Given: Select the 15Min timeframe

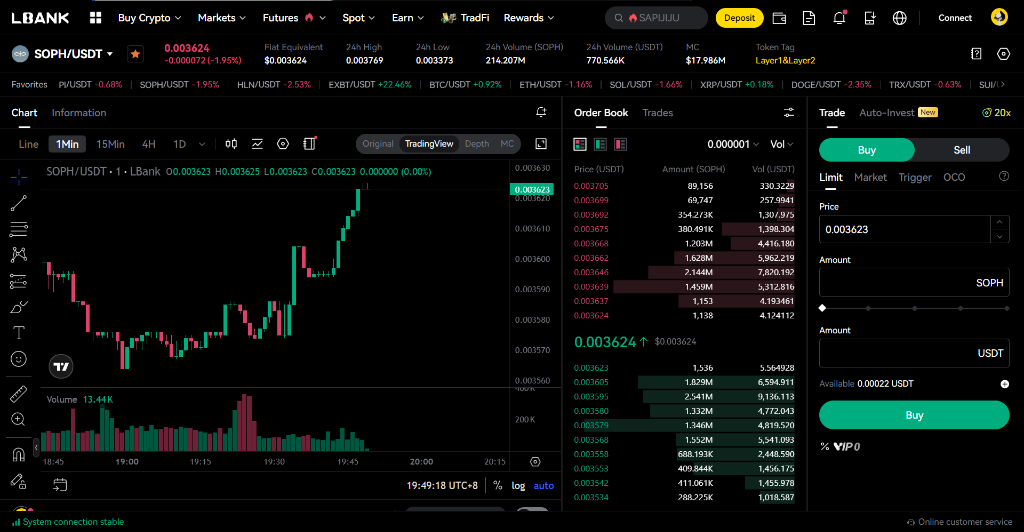Looking at the screenshot, I should [x=110, y=144].
